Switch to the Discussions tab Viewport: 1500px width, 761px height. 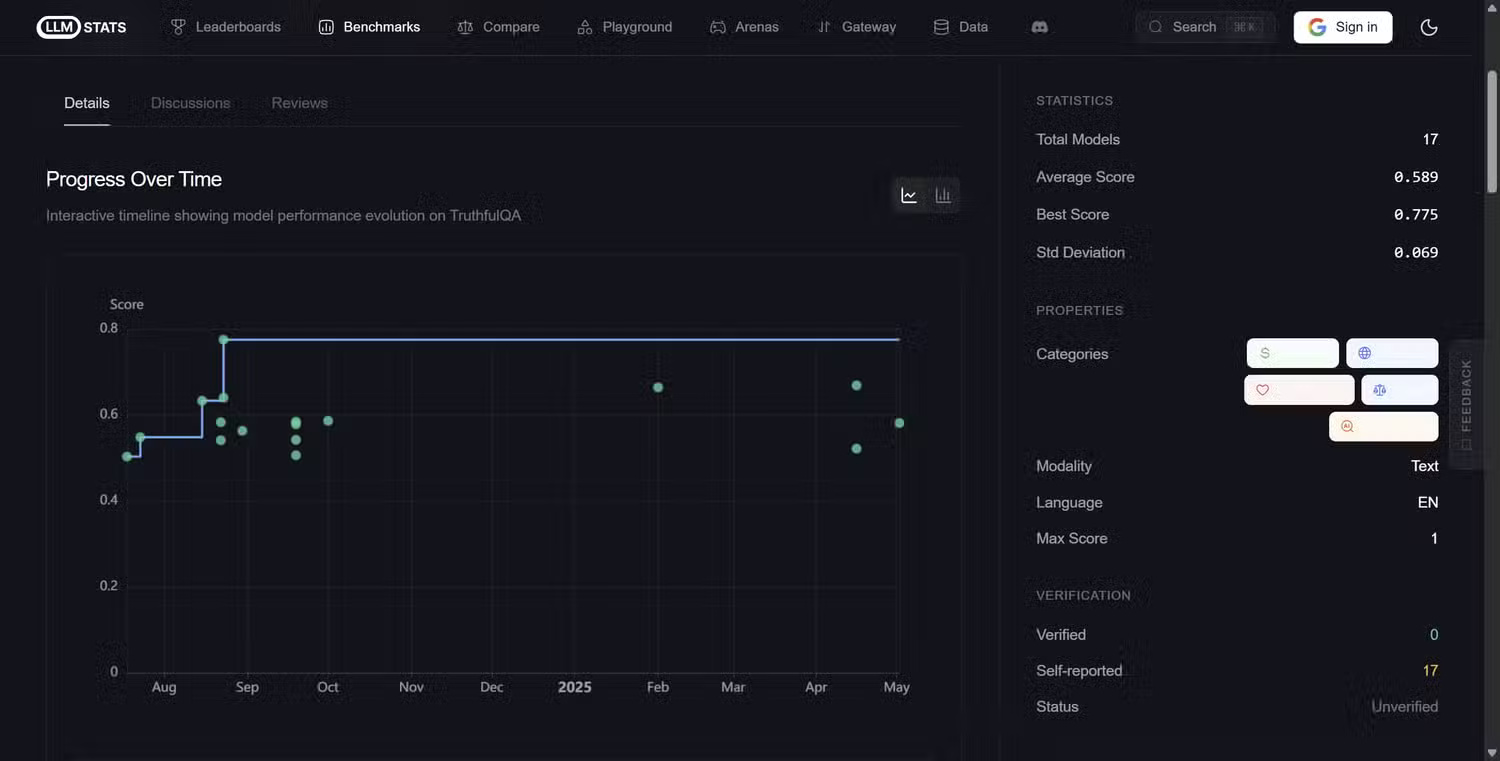pos(190,102)
